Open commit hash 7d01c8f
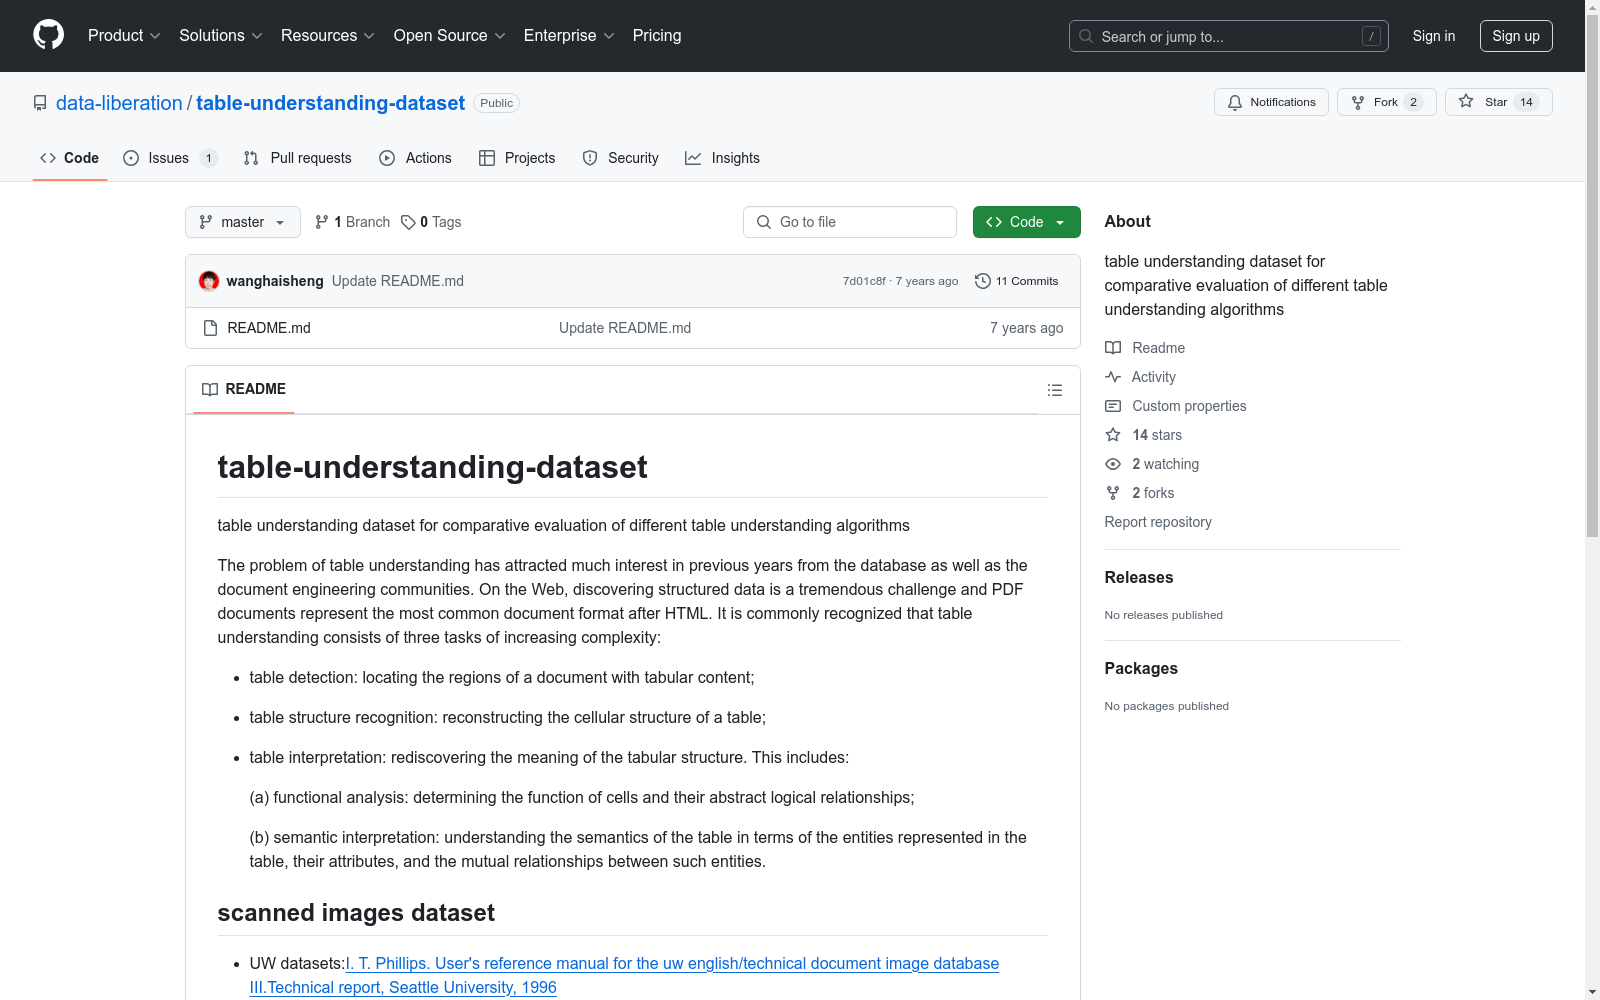This screenshot has height=1000, width=1600. 864,281
